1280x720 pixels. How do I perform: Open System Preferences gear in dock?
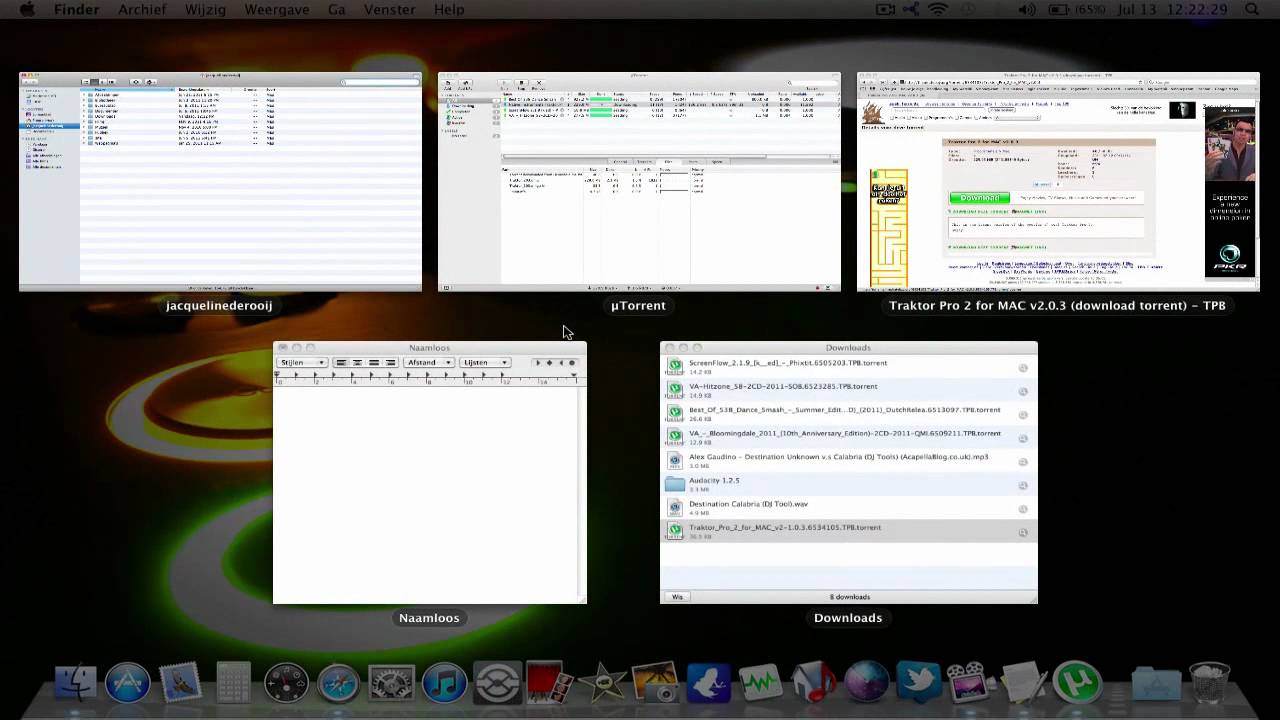[x=391, y=683]
